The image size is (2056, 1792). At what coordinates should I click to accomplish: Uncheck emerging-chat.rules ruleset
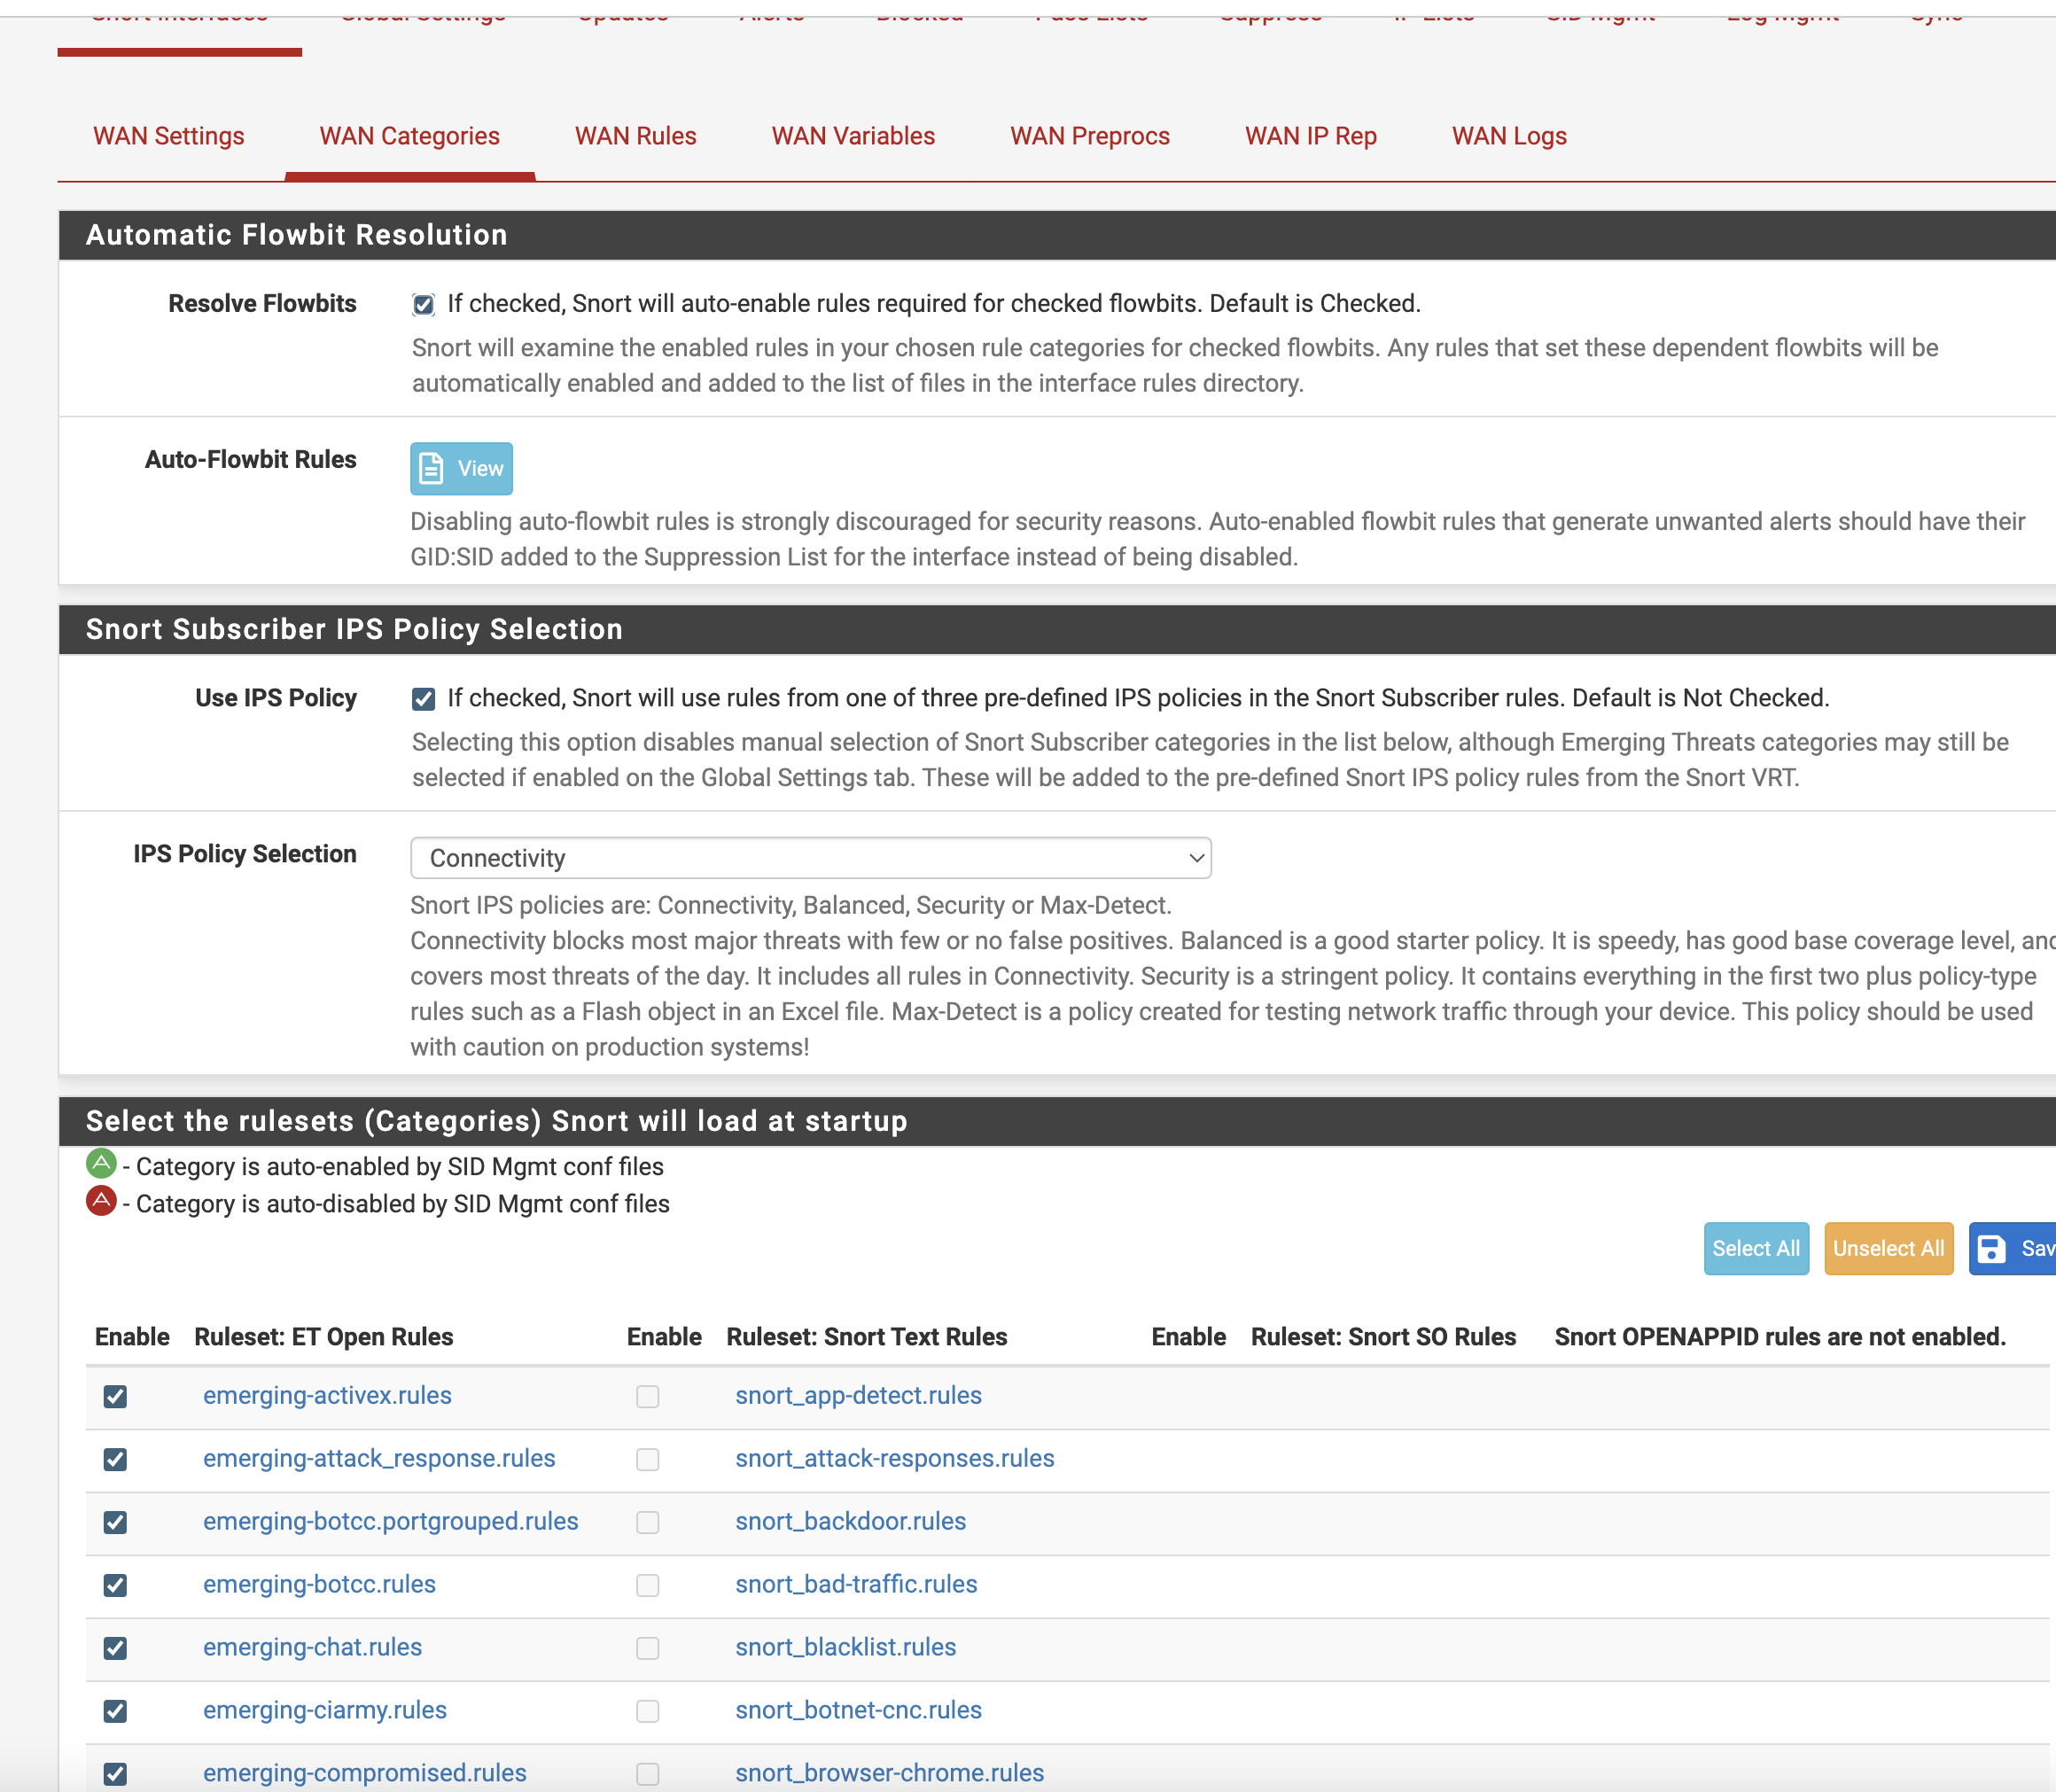tap(116, 1648)
